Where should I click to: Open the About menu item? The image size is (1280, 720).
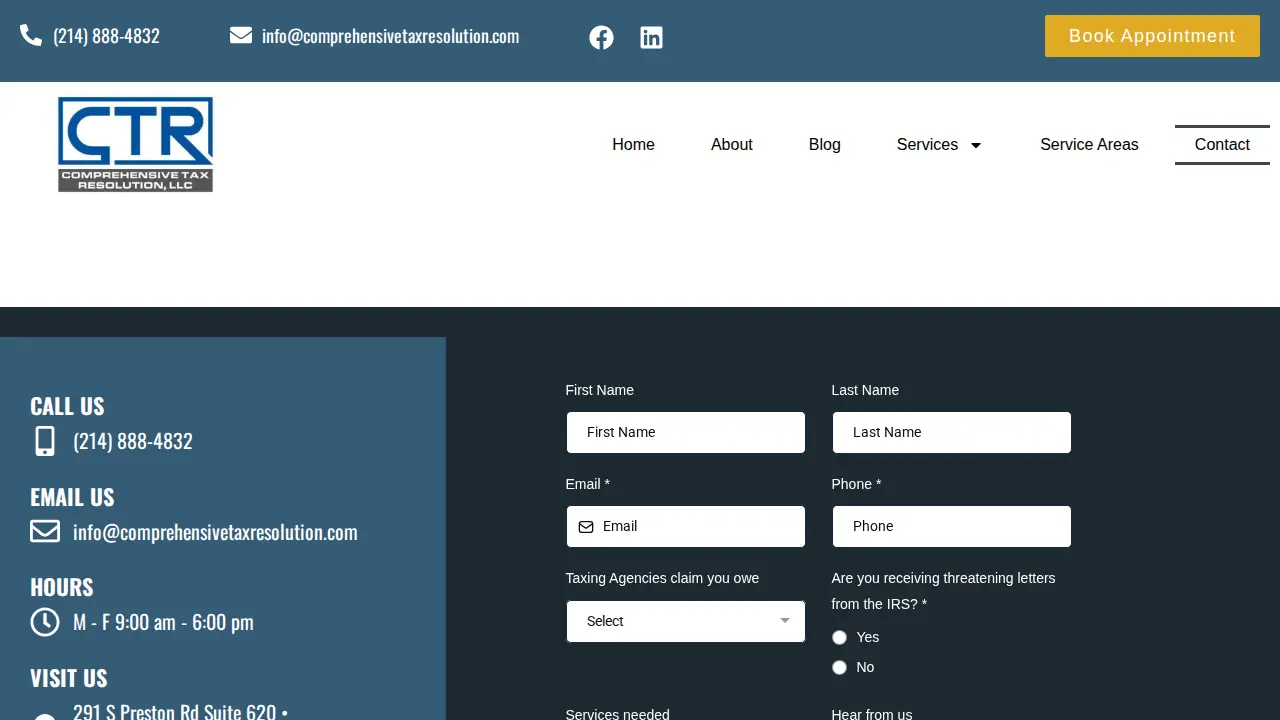(732, 145)
